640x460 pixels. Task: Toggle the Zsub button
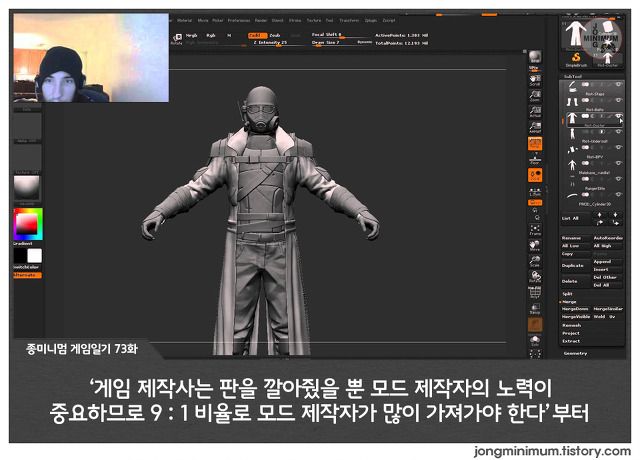[275, 36]
